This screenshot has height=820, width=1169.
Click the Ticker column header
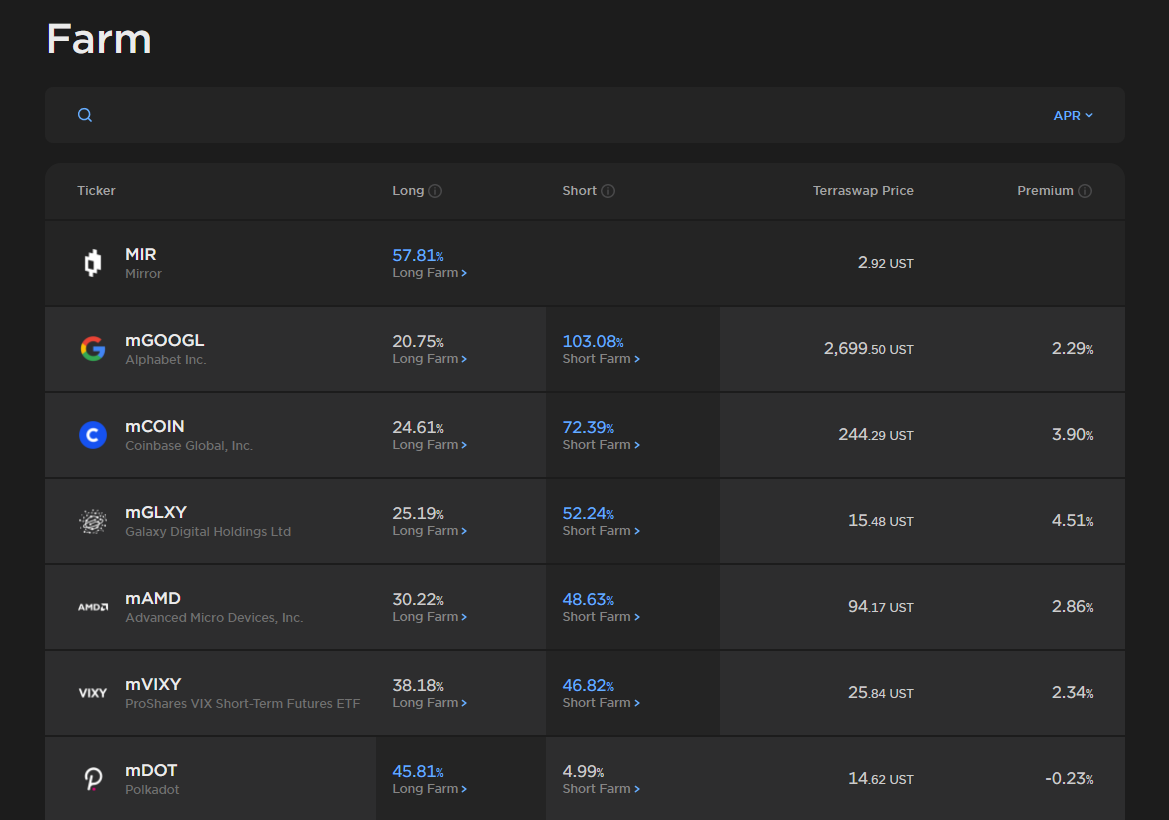(x=96, y=191)
